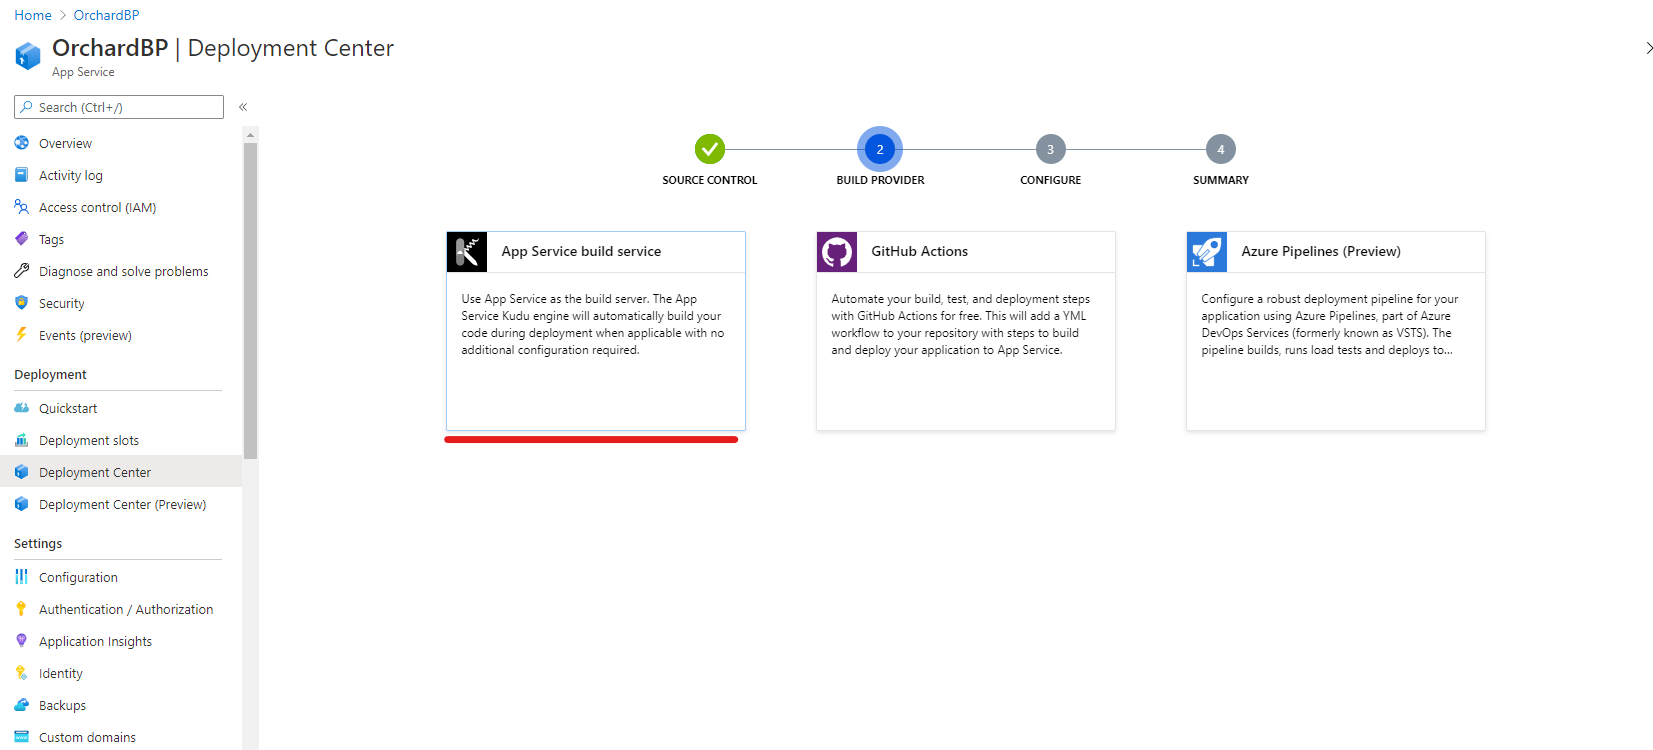Open Authentication / Authorization settings

pos(121,609)
